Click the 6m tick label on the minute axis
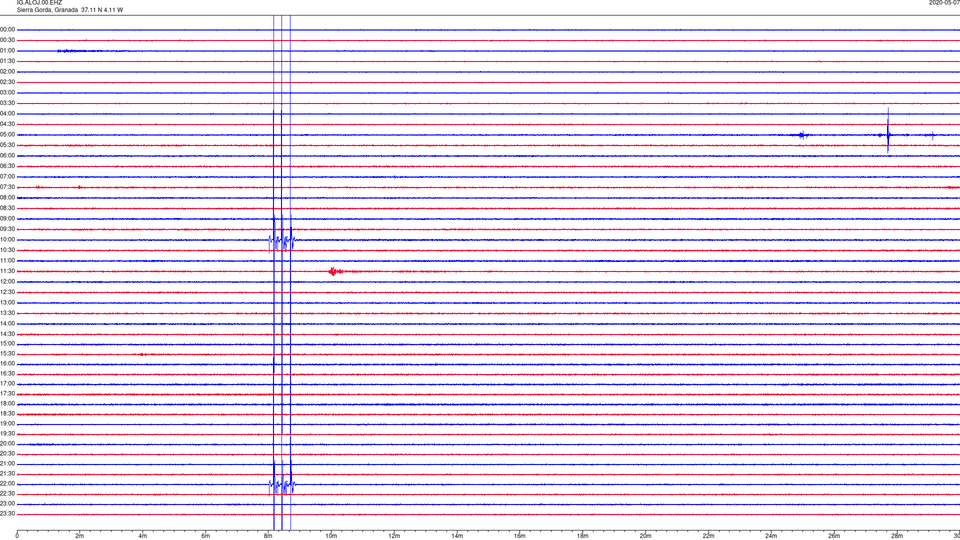 coord(206,536)
